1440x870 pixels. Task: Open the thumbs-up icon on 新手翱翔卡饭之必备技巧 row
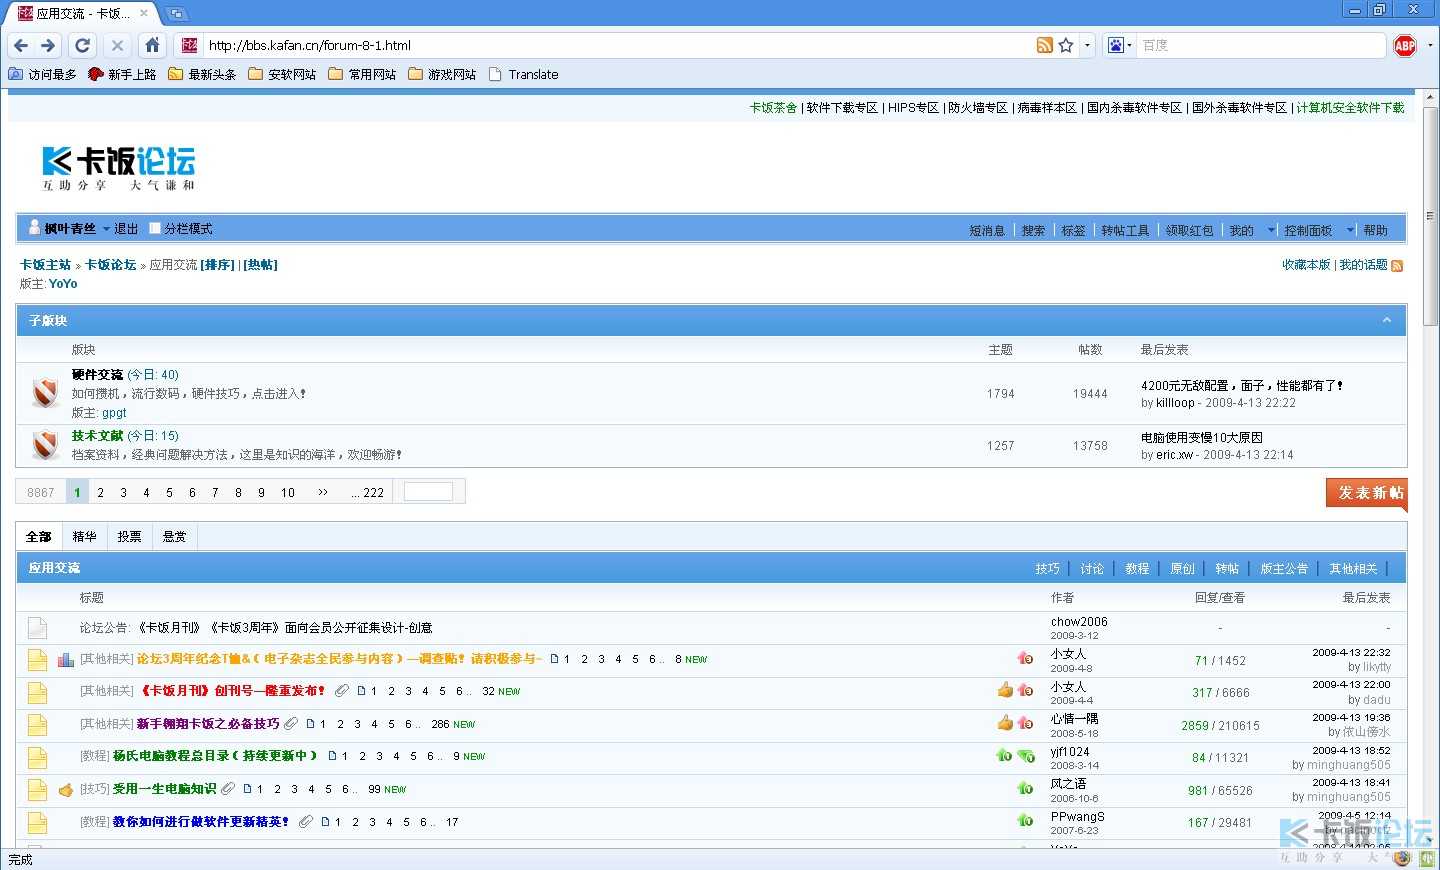pyautogui.click(x=1005, y=723)
